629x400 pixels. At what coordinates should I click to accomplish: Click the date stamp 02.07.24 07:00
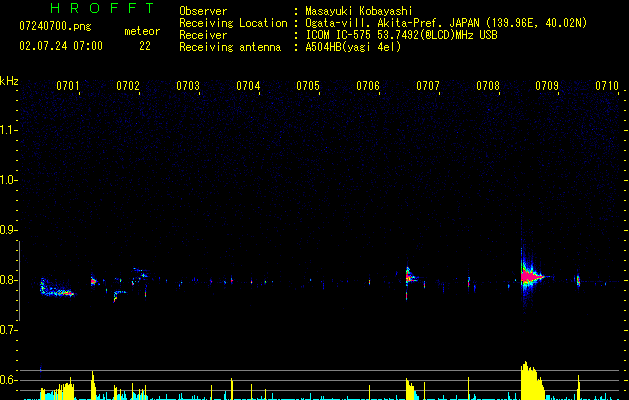coord(61,46)
